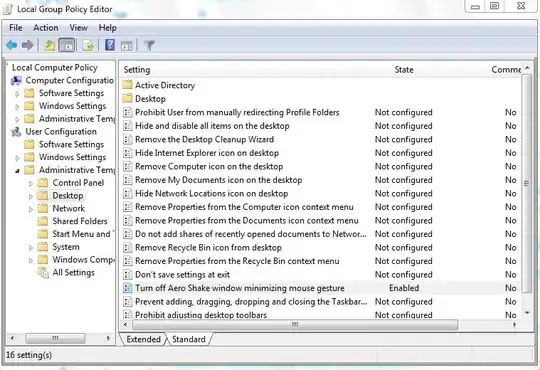Select Remove Properties from Computer icon context menu

point(244,207)
